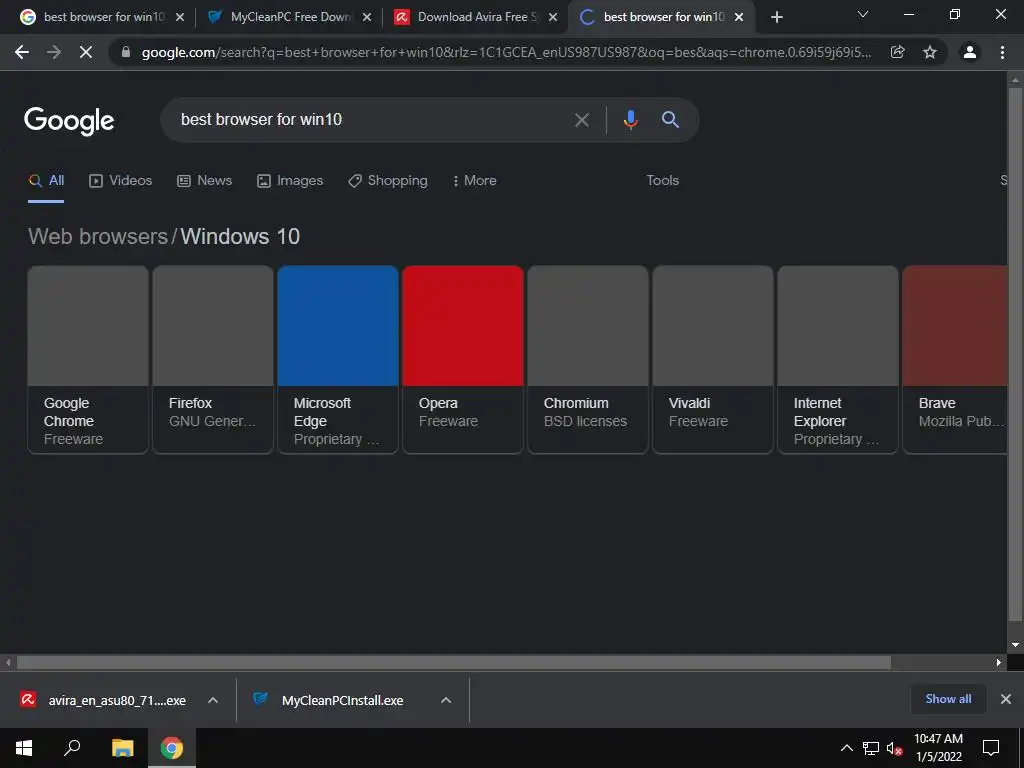Open the Windows notification center
1024x768 pixels.
(991, 748)
